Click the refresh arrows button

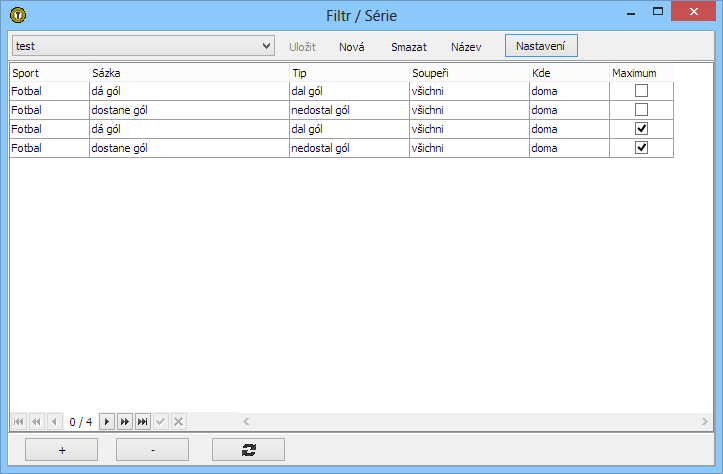coord(248,450)
